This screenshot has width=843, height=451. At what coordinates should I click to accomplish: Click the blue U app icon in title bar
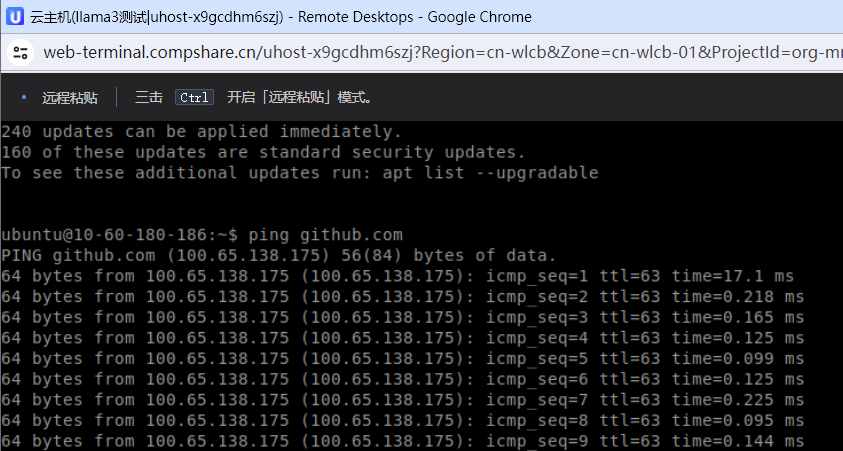pyautogui.click(x=15, y=17)
